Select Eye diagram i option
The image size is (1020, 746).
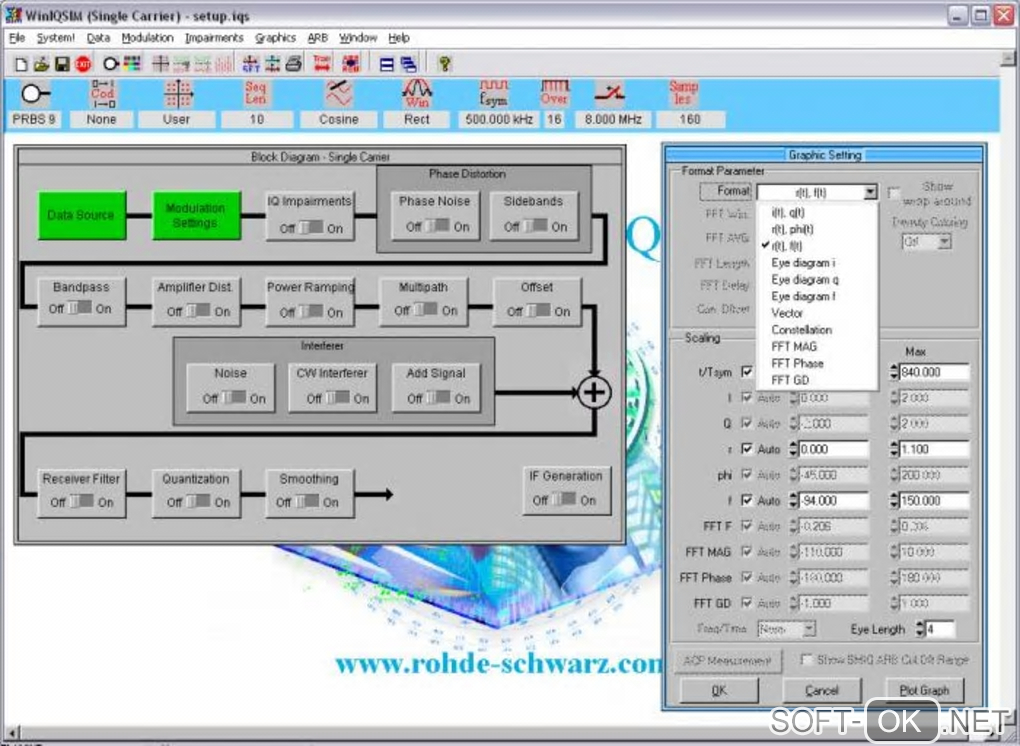(803, 263)
